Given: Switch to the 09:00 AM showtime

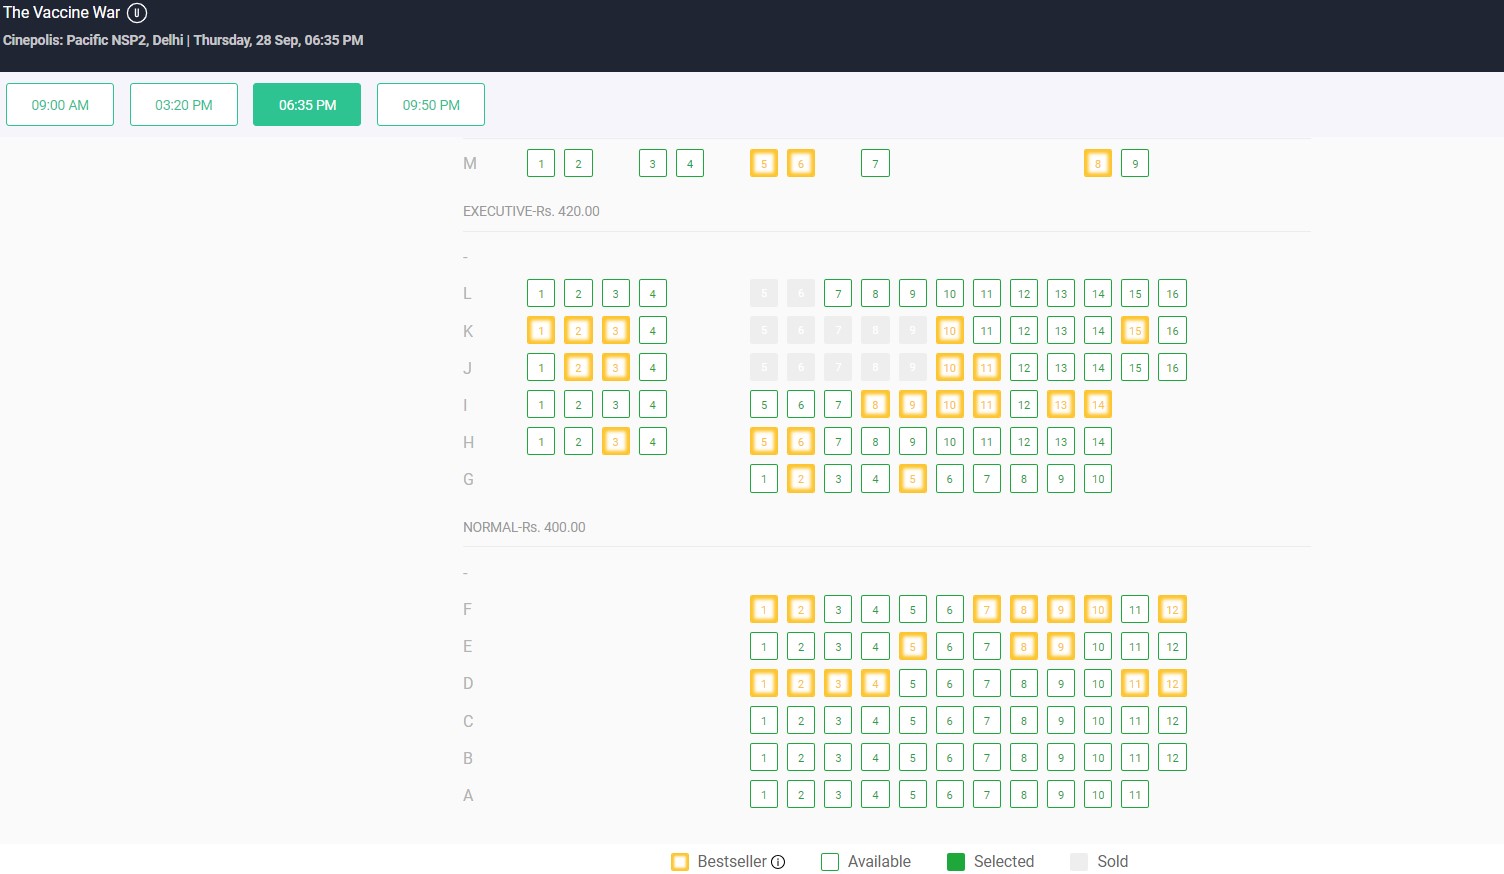Looking at the screenshot, I should (60, 105).
